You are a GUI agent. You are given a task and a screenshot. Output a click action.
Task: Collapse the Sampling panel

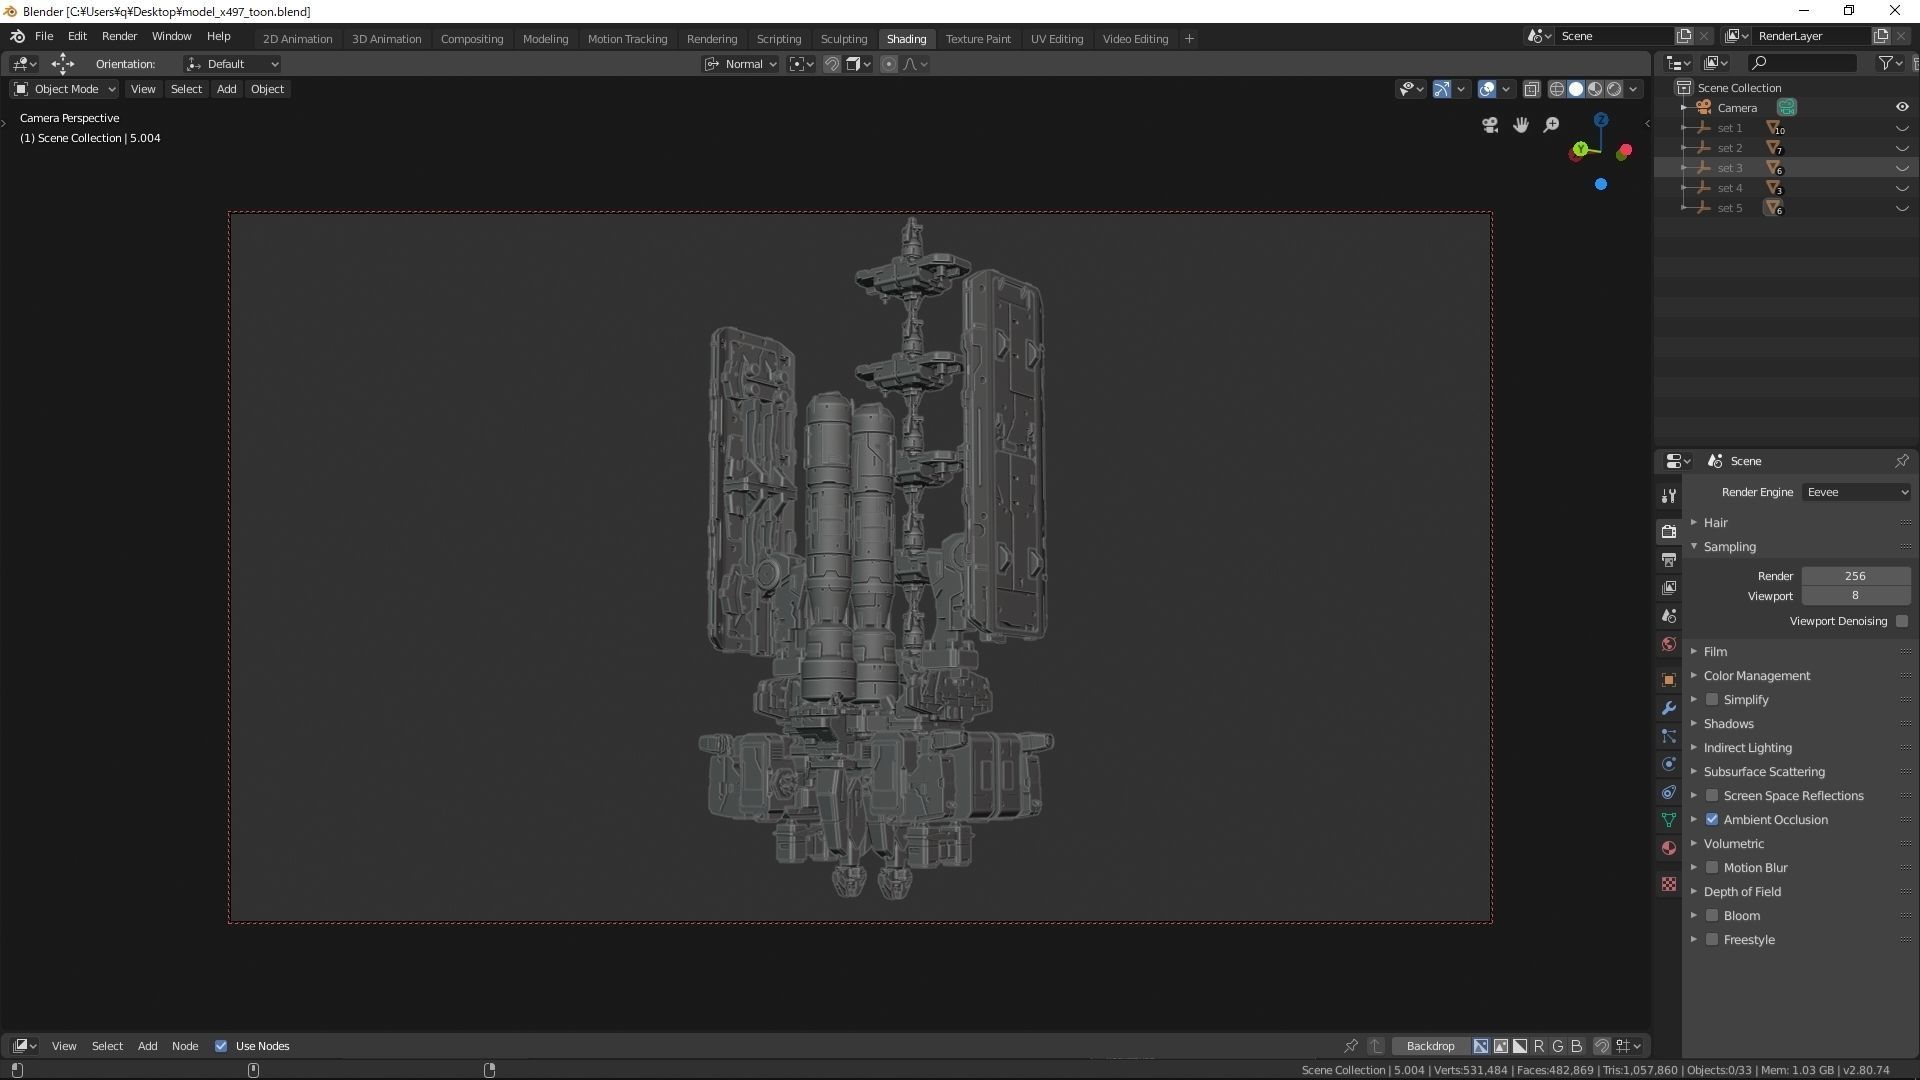(x=1729, y=547)
